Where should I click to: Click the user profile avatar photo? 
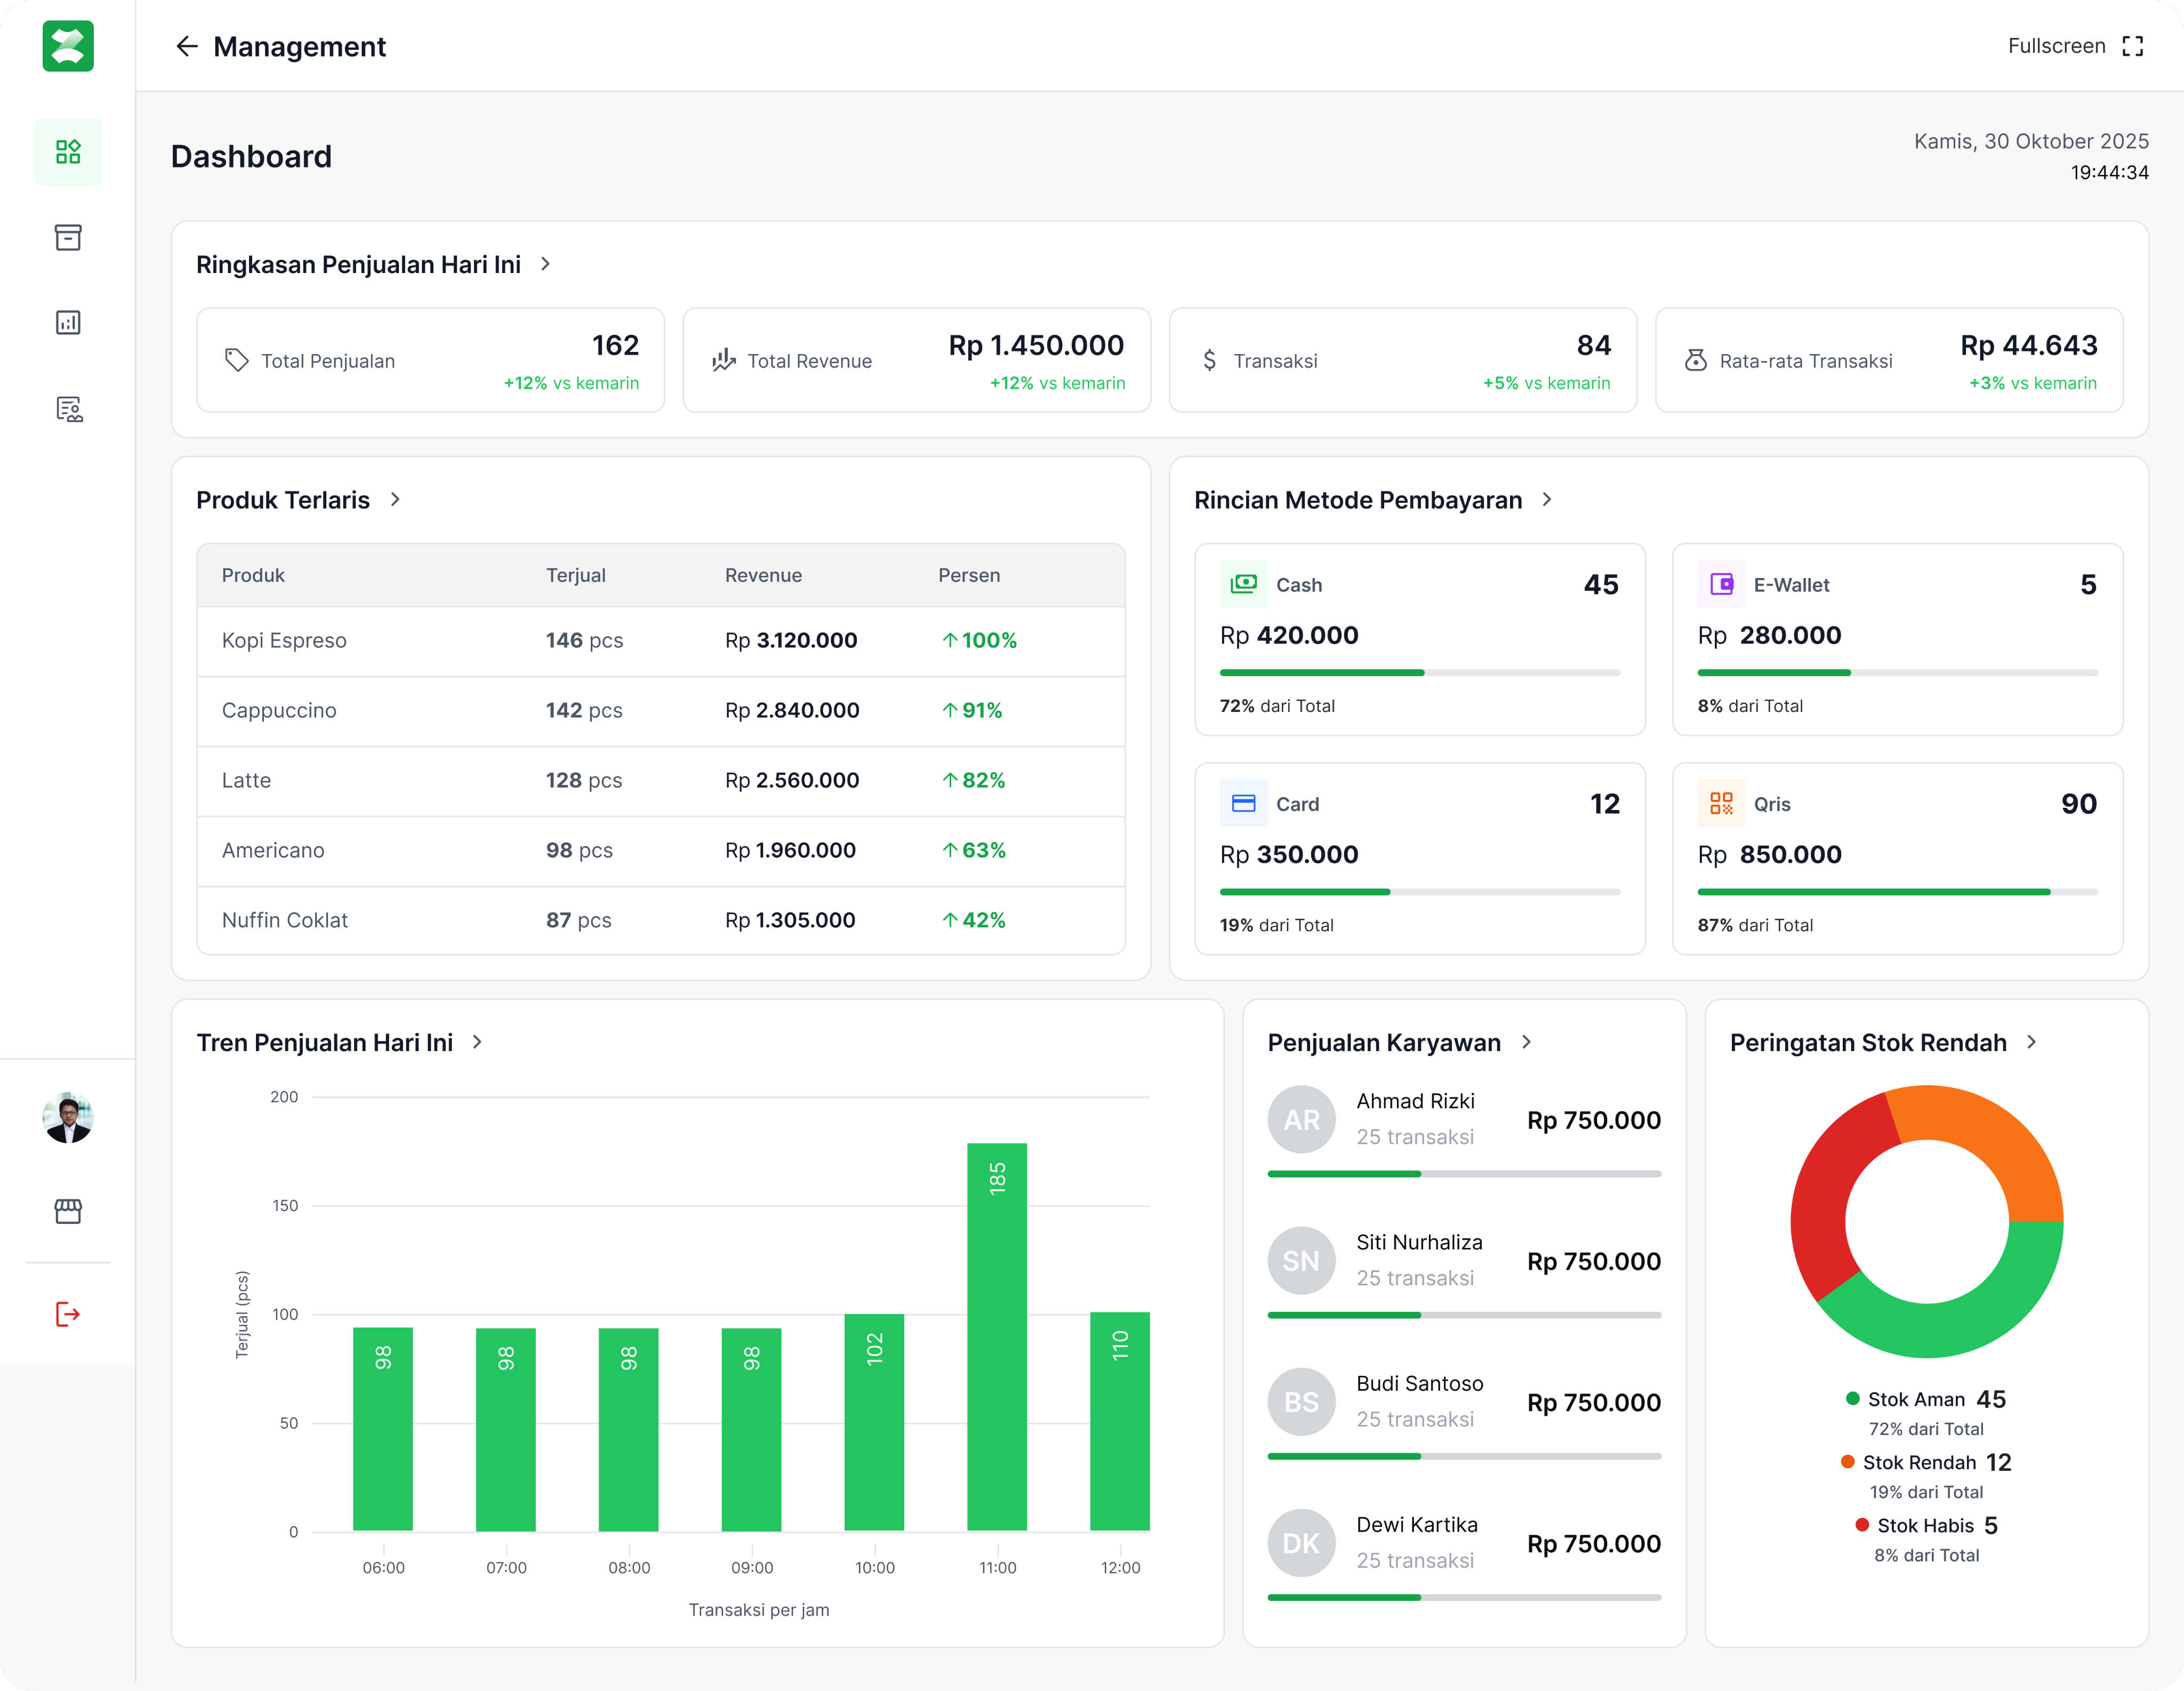coord(68,1117)
